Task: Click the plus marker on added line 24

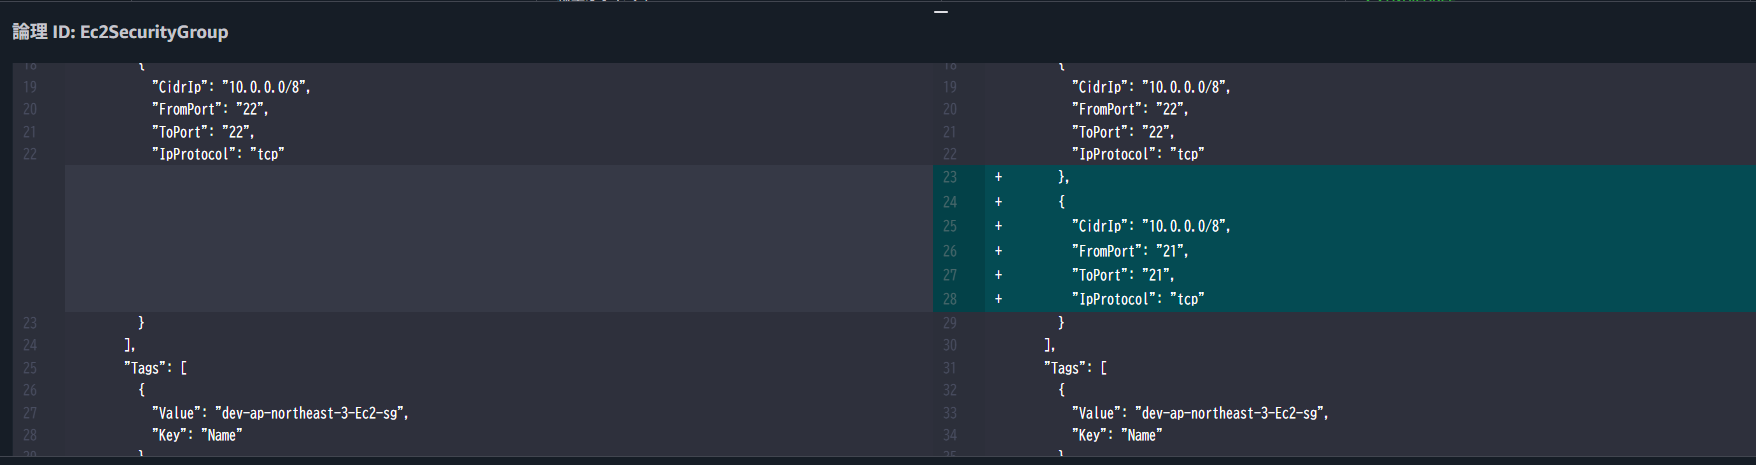Action: point(998,201)
